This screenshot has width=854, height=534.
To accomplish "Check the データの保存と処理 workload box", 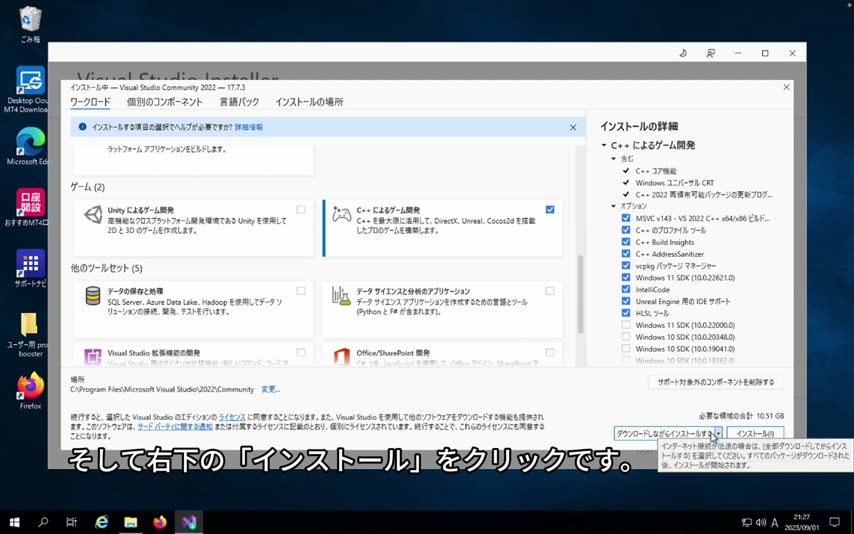I will pos(301,291).
